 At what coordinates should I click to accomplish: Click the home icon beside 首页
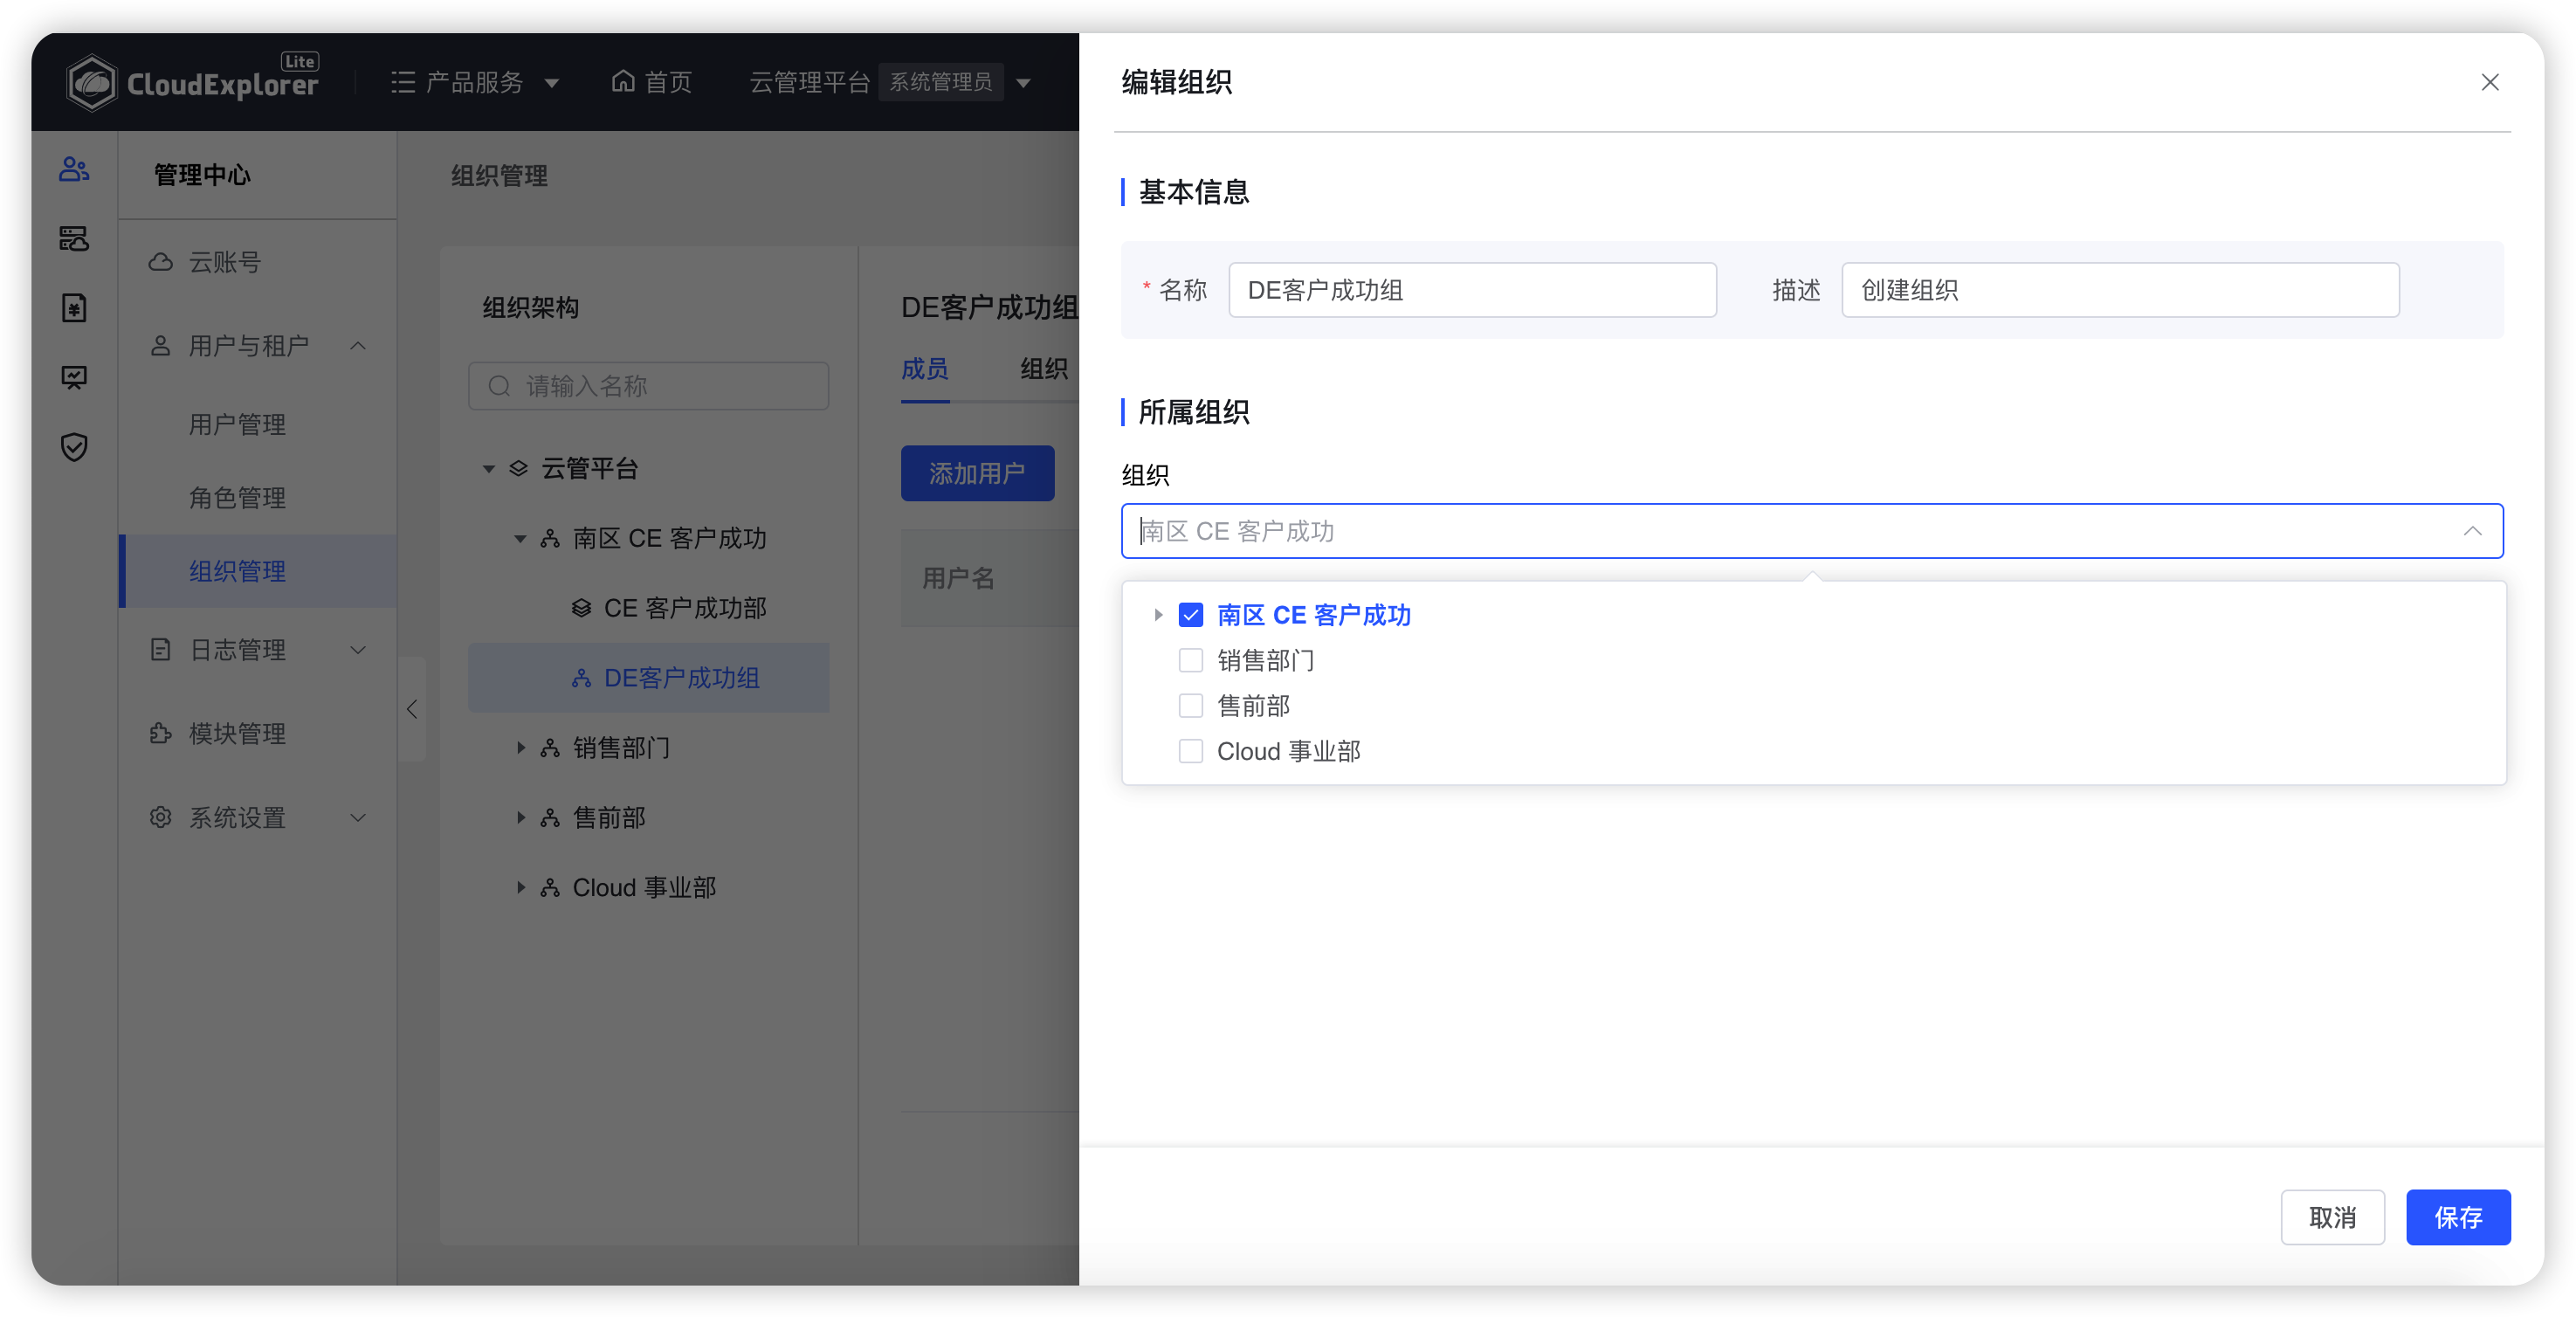tap(623, 81)
